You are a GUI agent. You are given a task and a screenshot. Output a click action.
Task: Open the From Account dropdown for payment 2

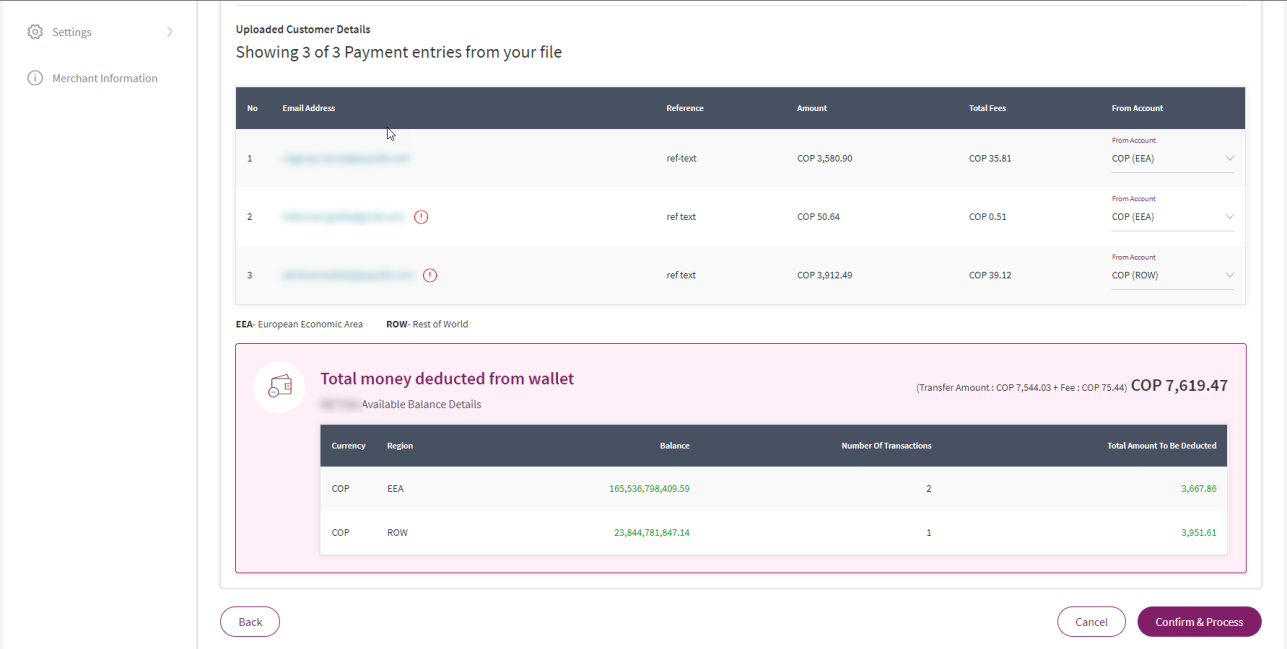(x=1229, y=217)
